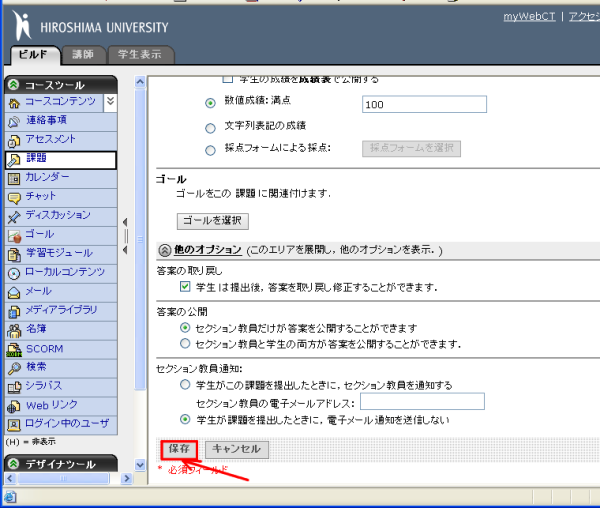The image size is (600, 508).
Task: Toggle the 学生の成績を成績表で公開する checkbox
Action: (x=228, y=79)
